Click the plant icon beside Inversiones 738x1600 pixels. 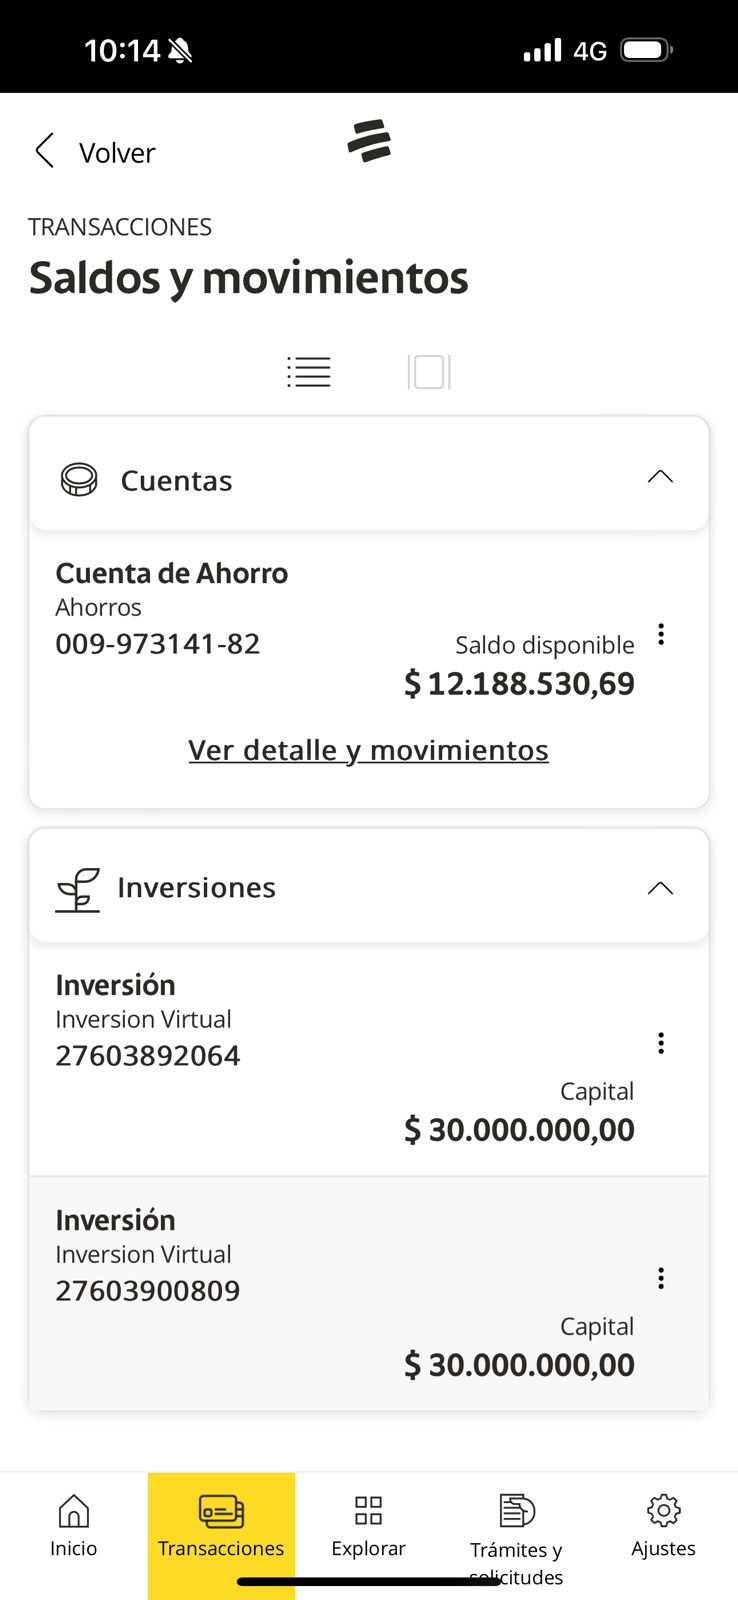point(78,889)
